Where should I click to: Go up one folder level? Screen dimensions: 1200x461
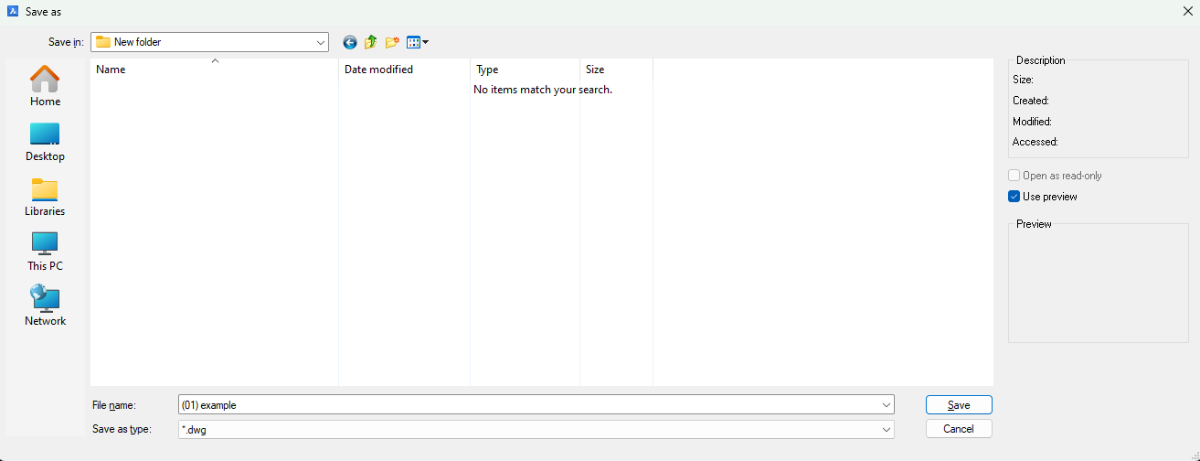click(371, 42)
